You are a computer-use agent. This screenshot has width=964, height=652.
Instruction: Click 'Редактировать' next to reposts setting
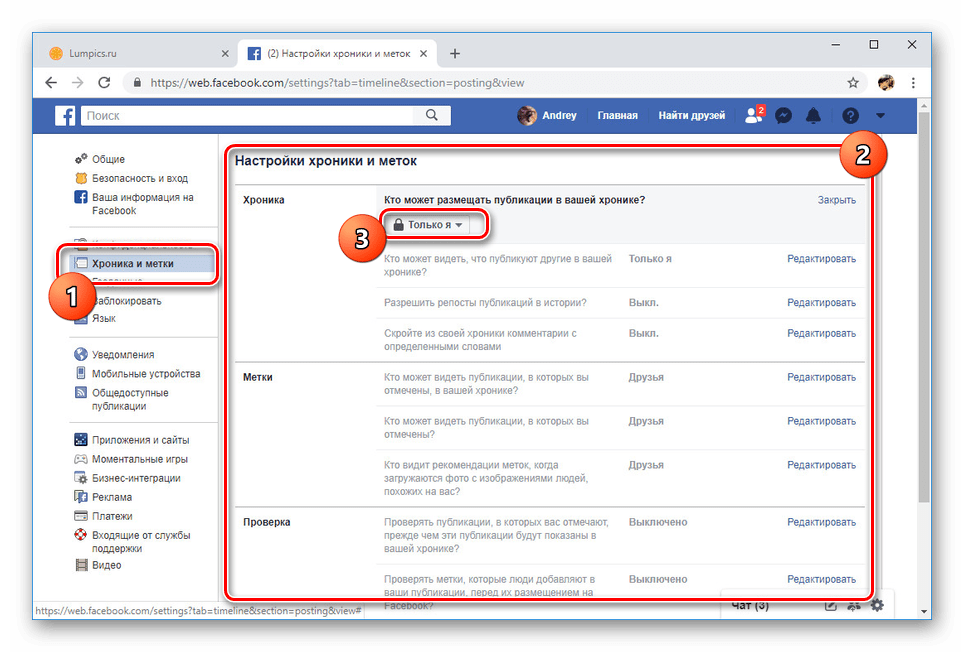coord(822,302)
